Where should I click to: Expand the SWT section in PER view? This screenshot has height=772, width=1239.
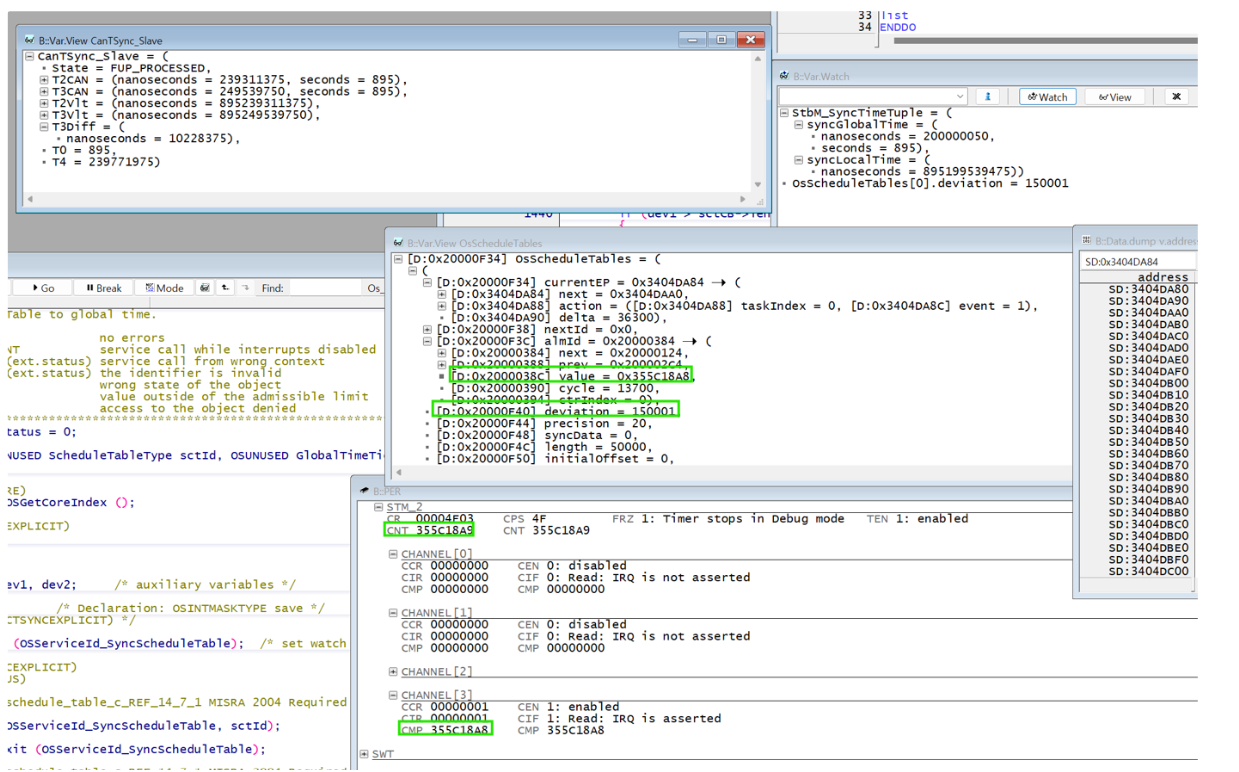364,753
